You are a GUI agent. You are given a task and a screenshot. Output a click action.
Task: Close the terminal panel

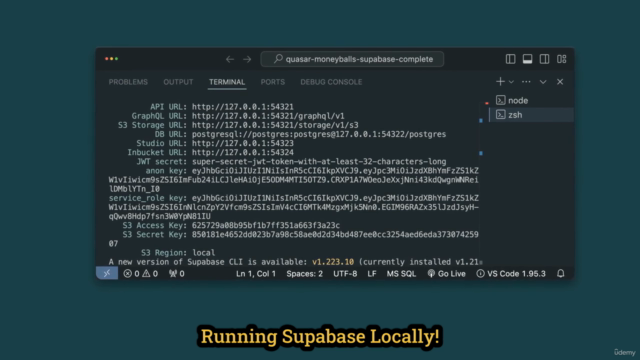560,82
